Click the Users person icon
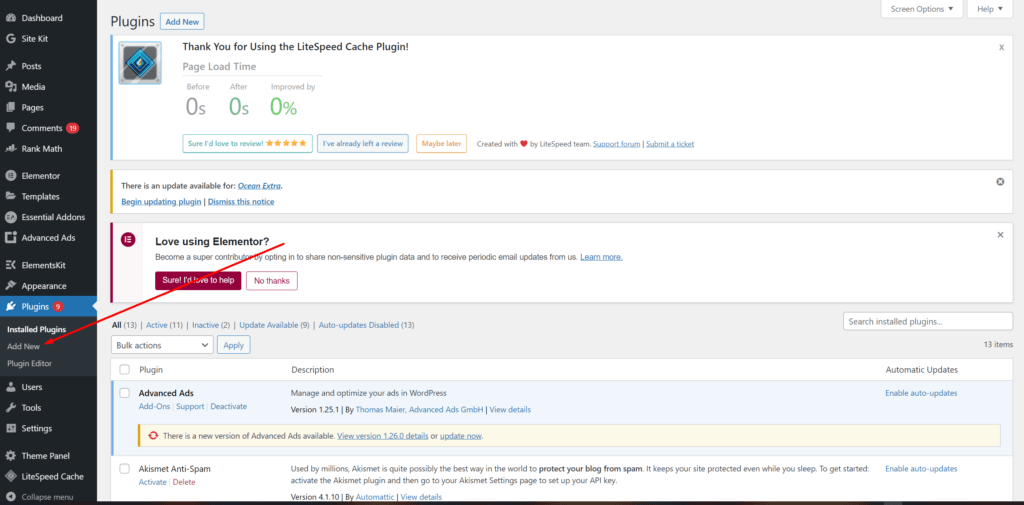 tap(10, 387)
